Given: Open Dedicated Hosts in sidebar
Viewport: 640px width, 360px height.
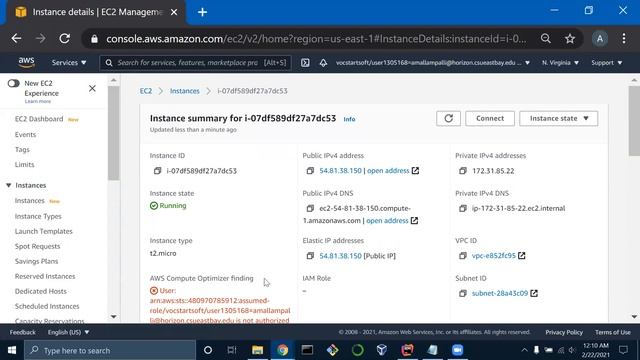Looking at the screenshot, I should [x=40, y=291].
